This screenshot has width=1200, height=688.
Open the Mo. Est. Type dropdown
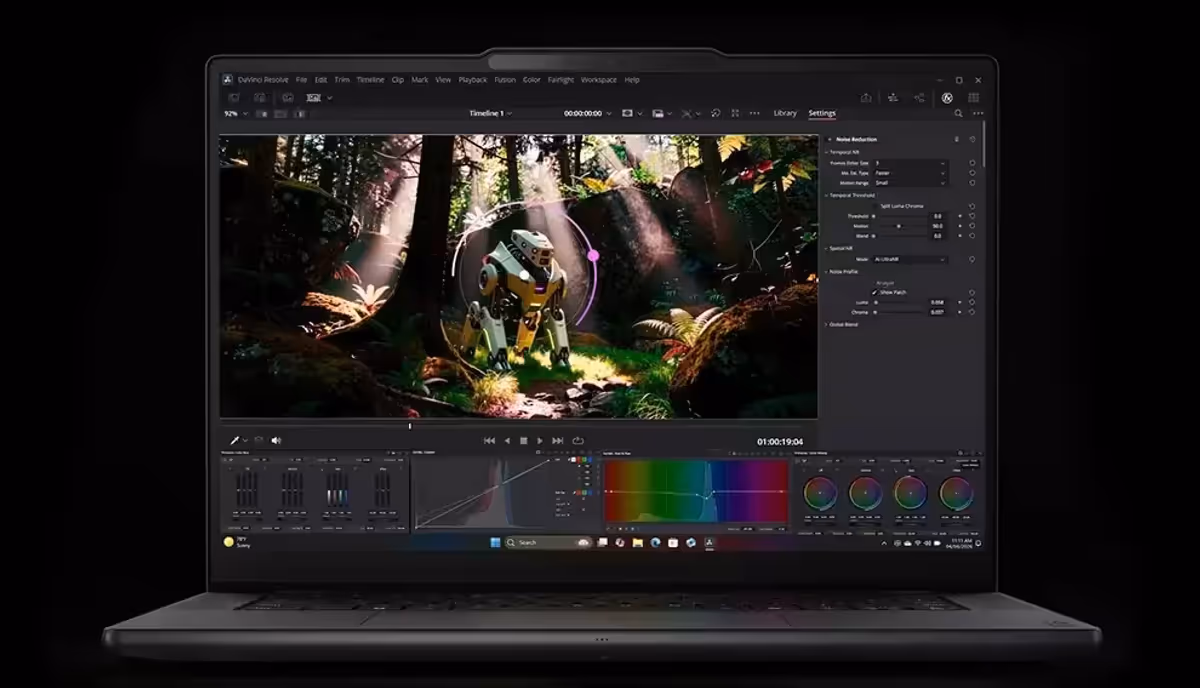[911, 173]
